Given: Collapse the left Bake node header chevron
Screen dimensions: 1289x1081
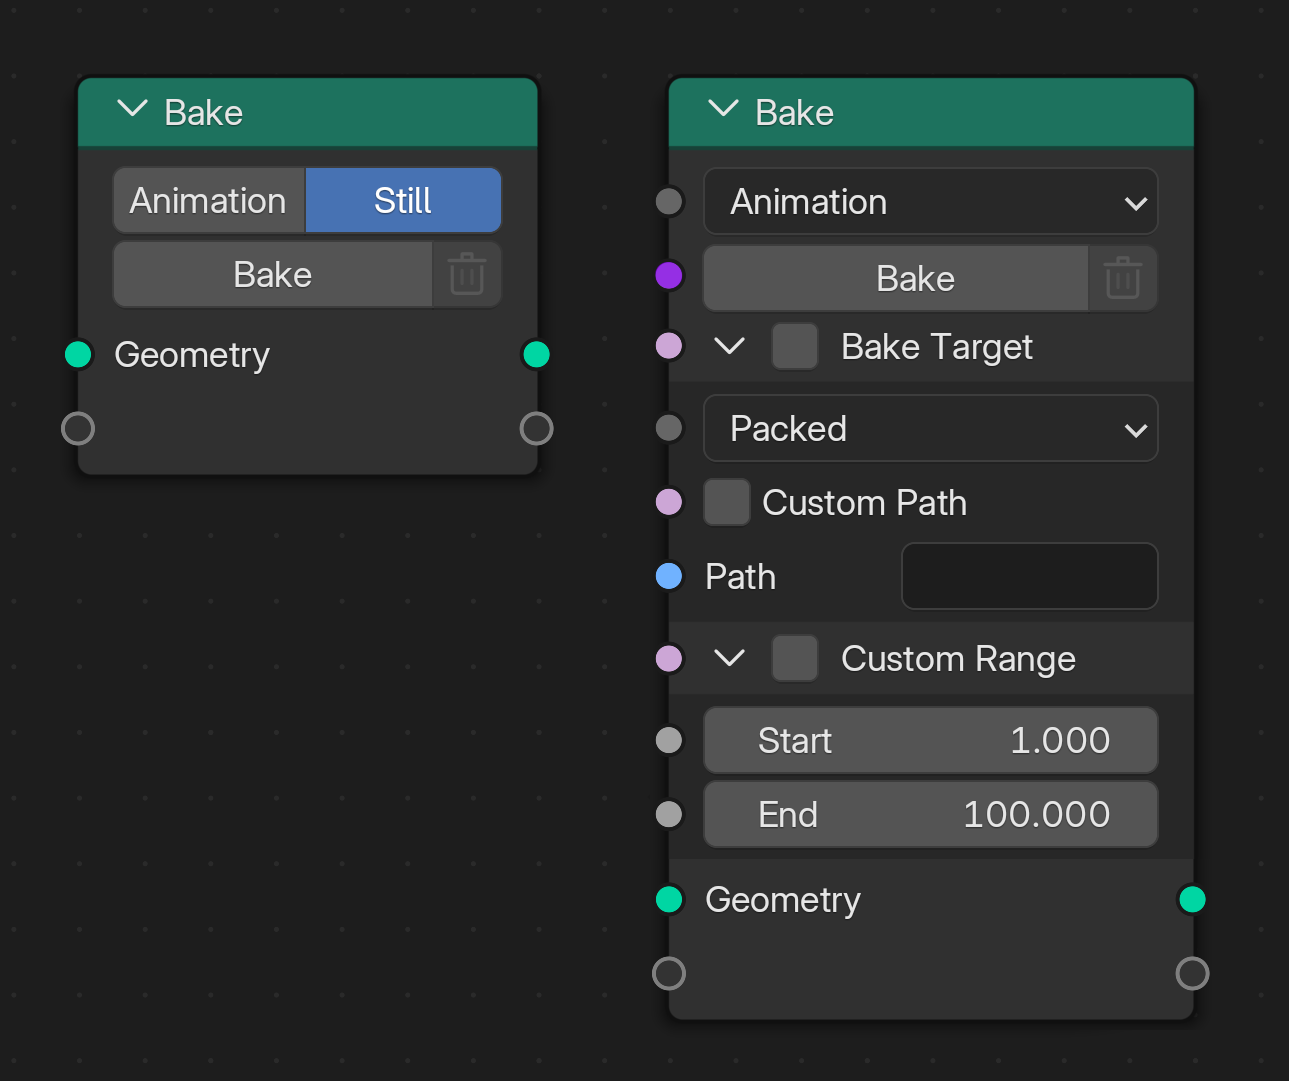Looking at the screenshot, I should 132,109.
